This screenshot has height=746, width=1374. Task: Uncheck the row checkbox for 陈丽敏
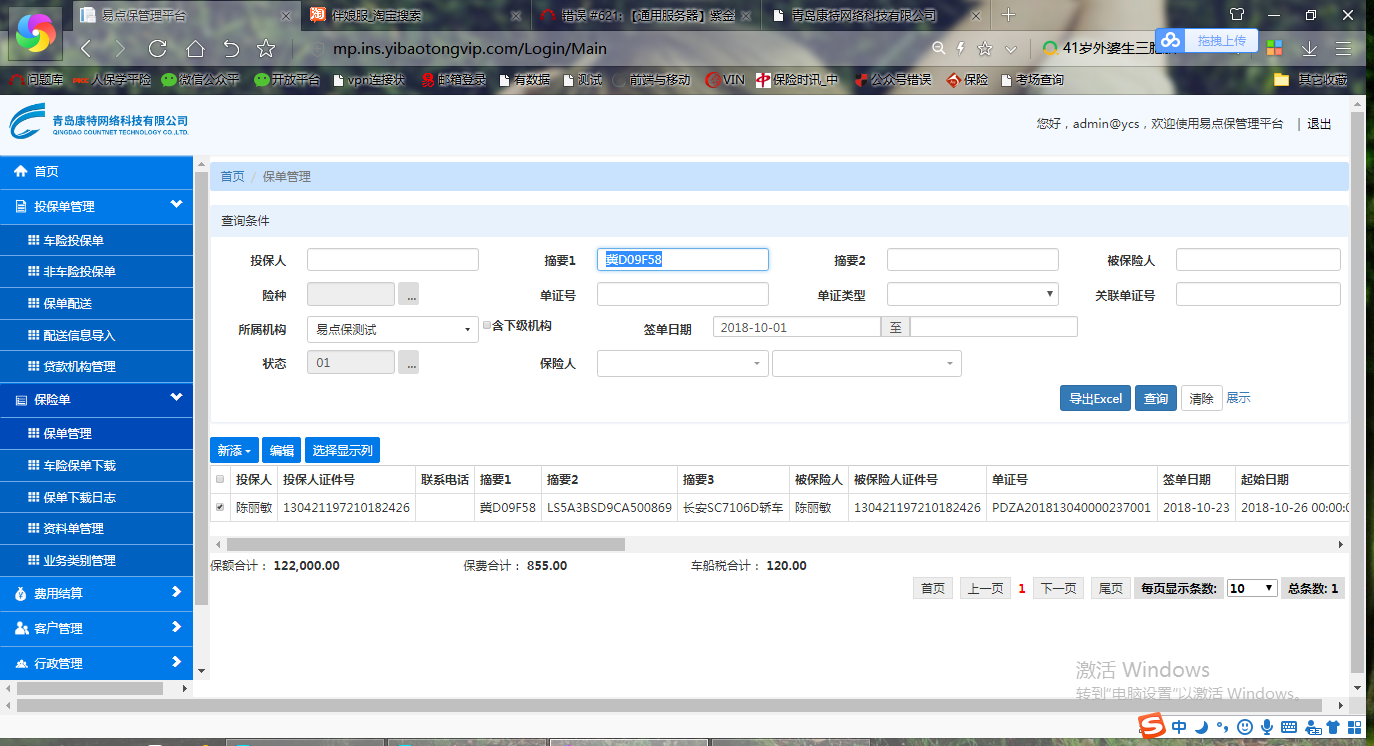pos(220,507)
